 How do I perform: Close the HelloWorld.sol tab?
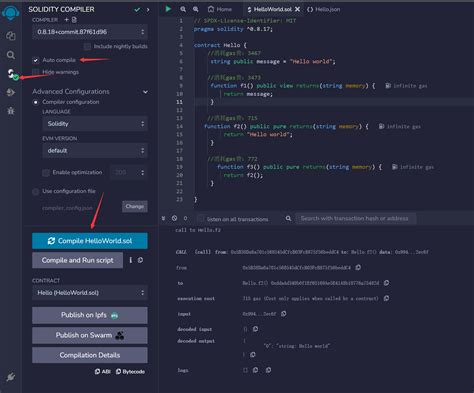coord(298,9)
